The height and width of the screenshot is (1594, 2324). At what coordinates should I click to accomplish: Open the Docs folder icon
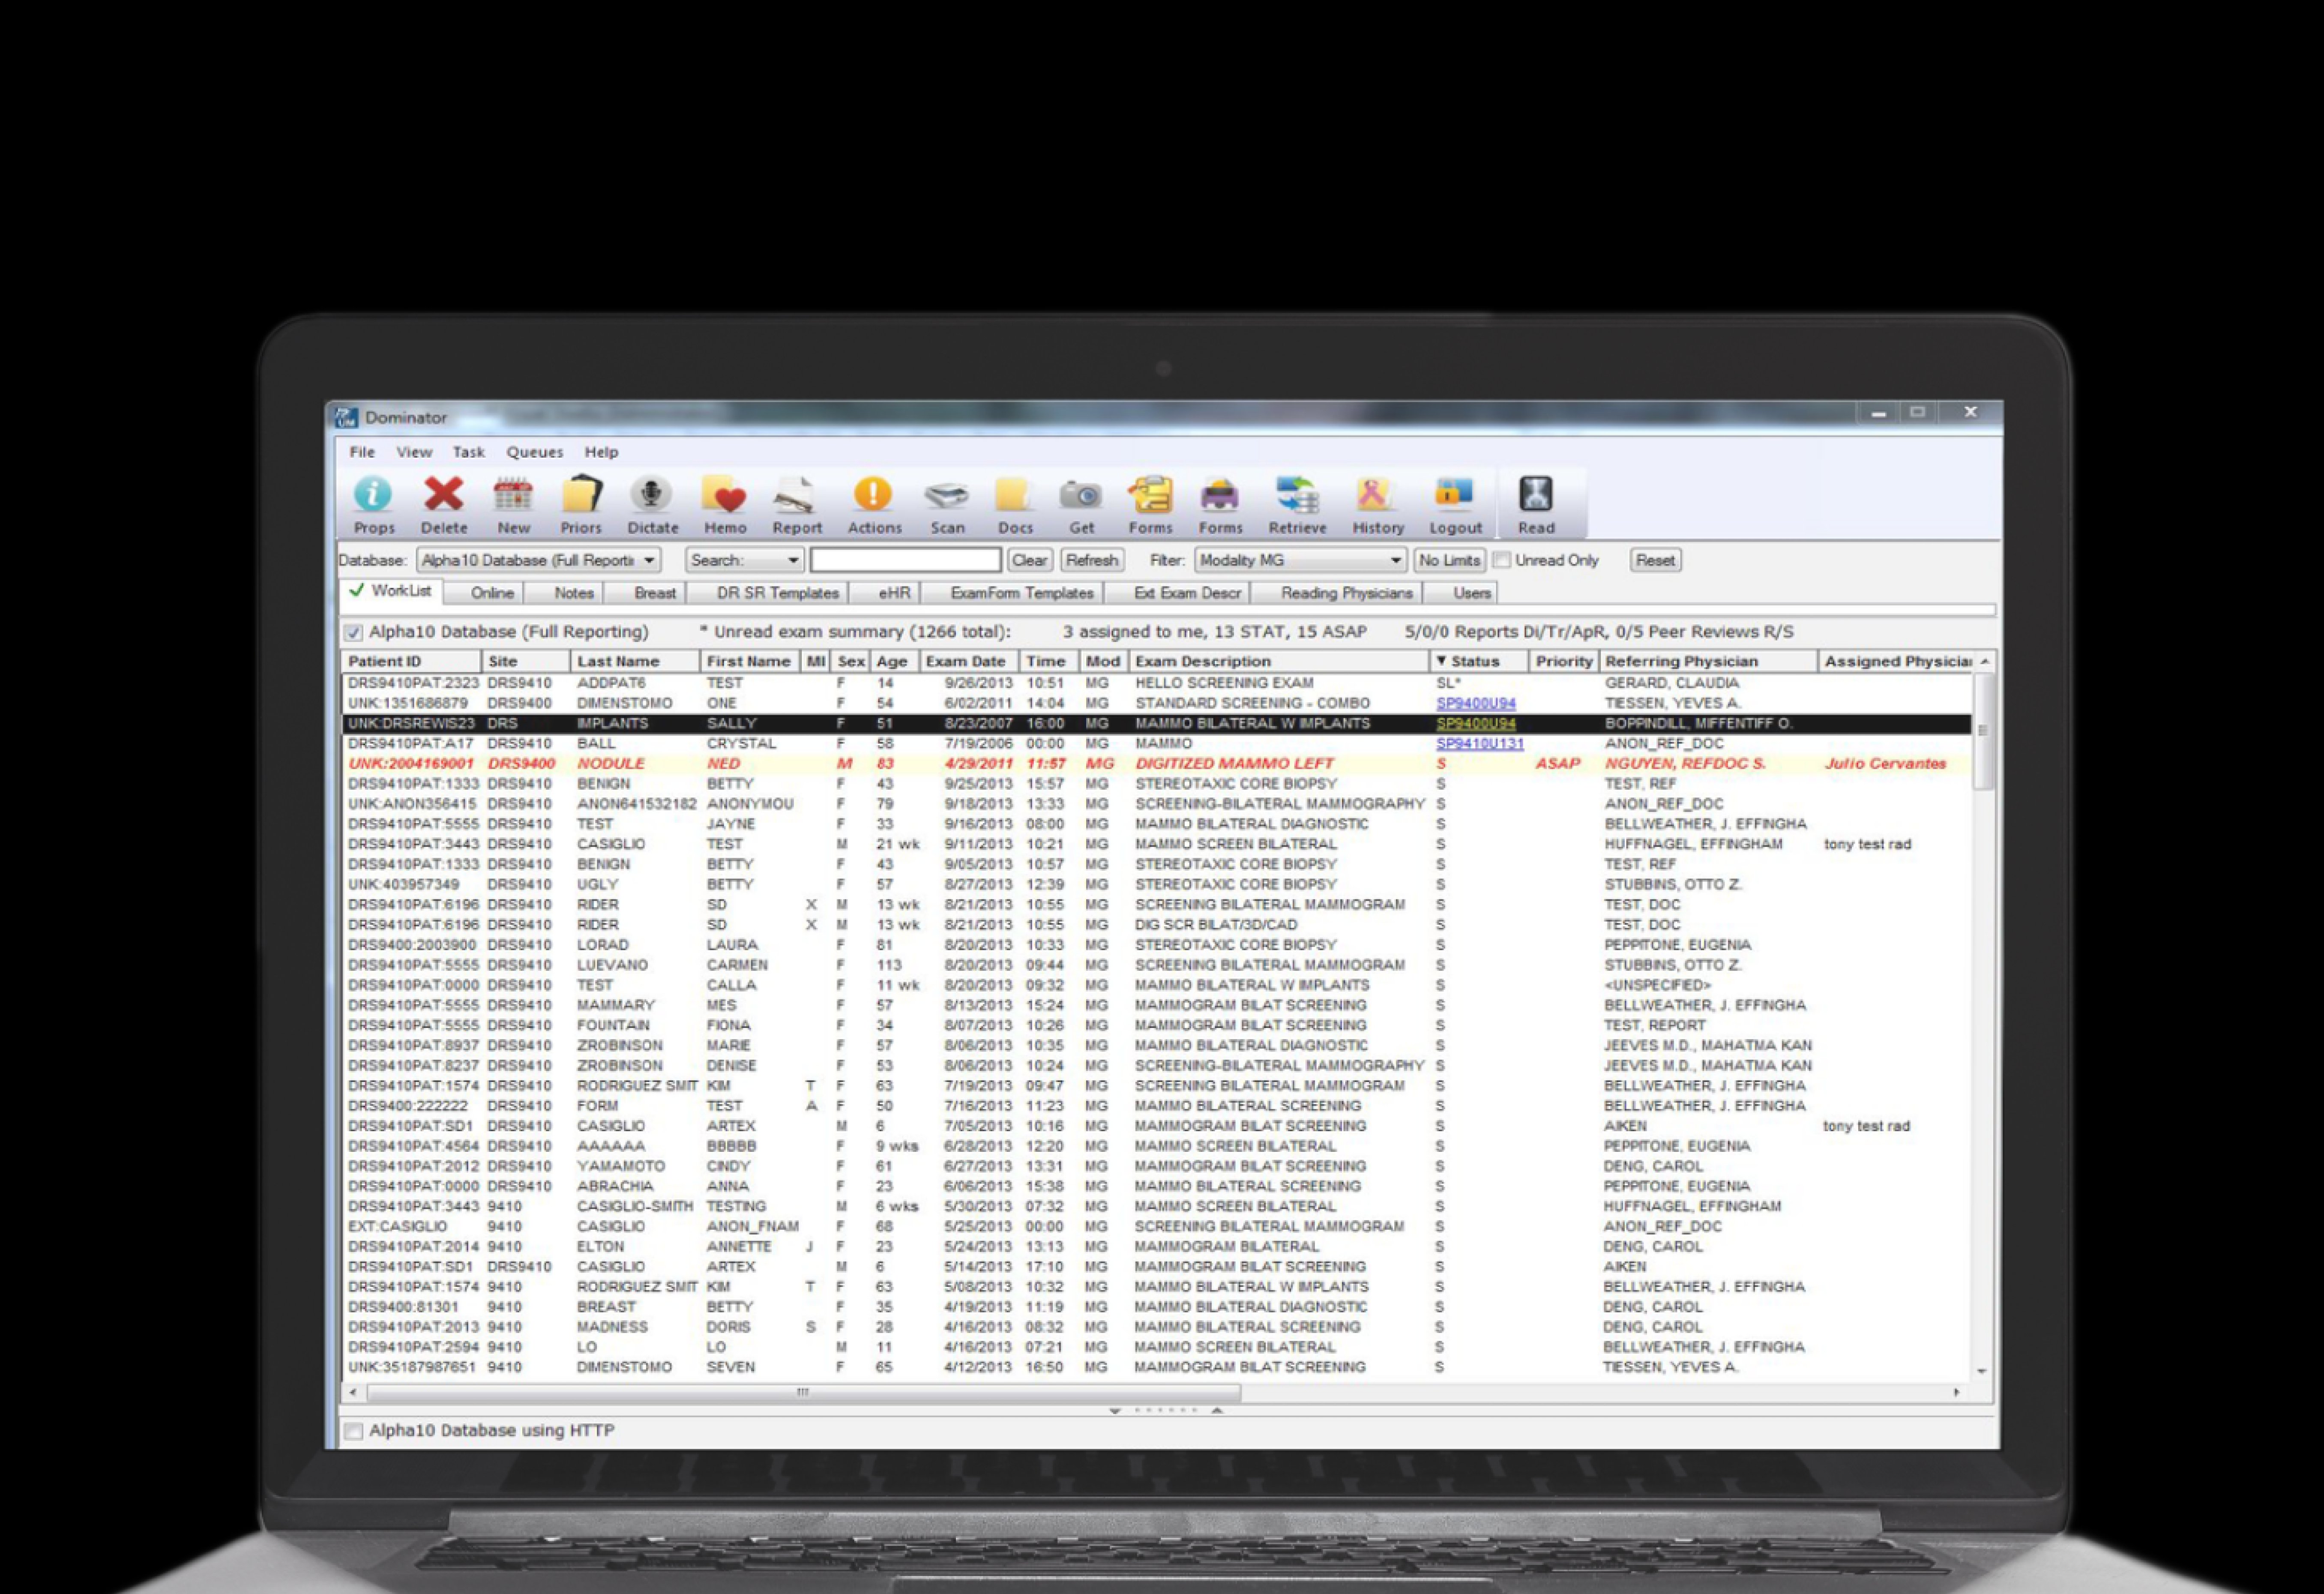(1014, 504)
